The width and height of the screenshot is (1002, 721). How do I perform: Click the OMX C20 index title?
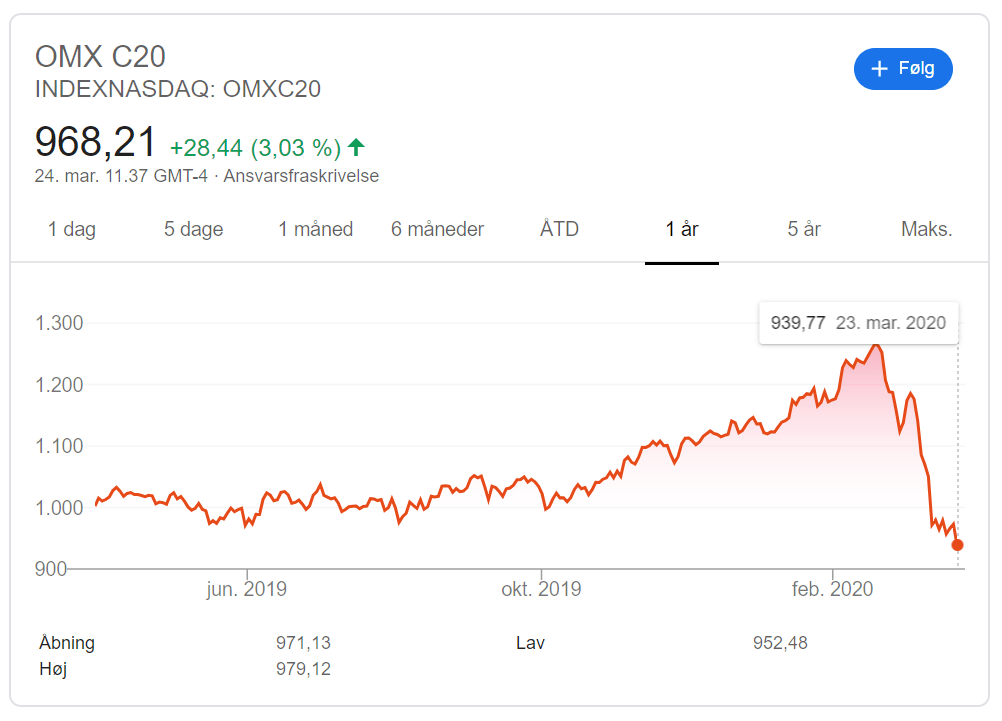pos(100,57)
